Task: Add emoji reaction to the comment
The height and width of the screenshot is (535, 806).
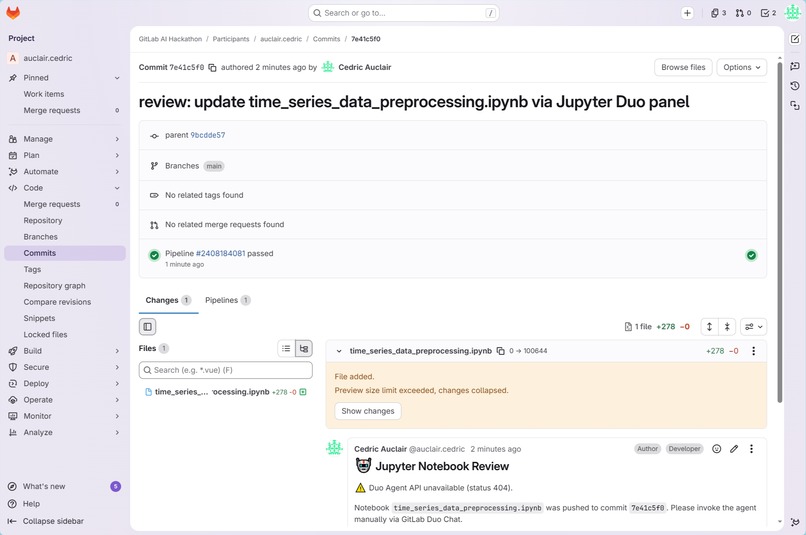Action: tap(717, 449)
